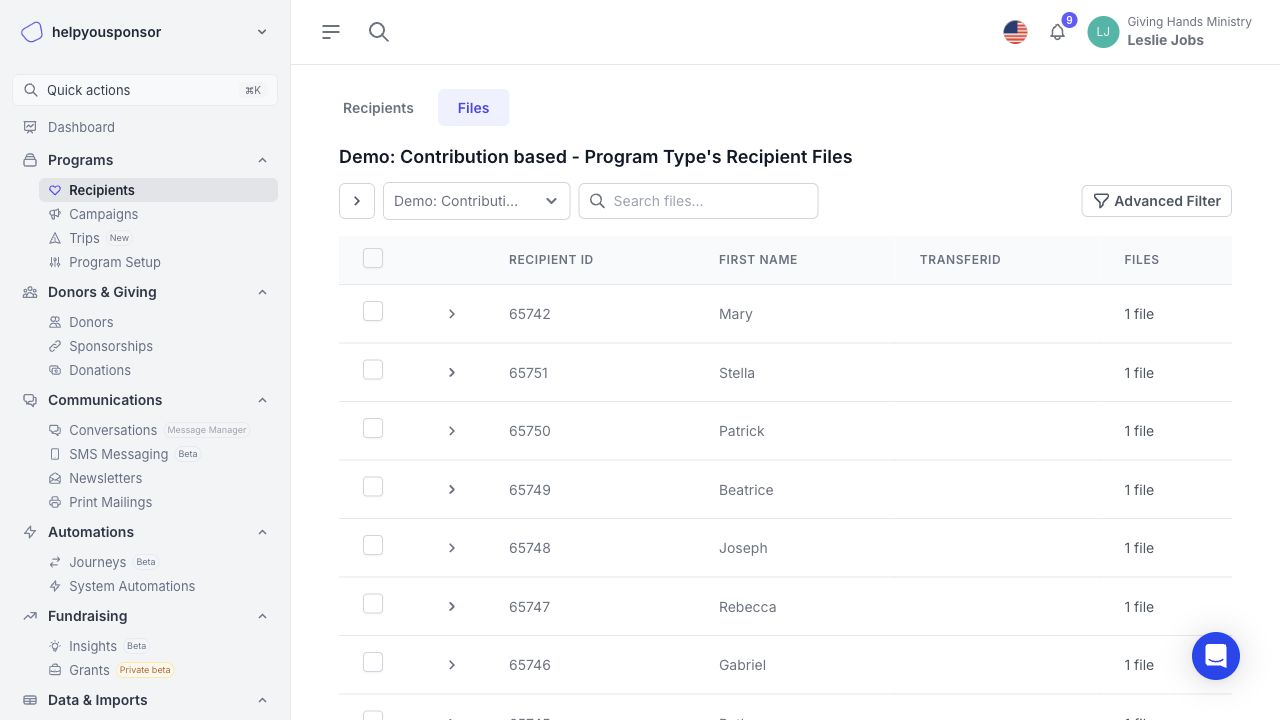Check the box for recipient 65742
This screenshot has height=720, width=1280.
[373, 312]
